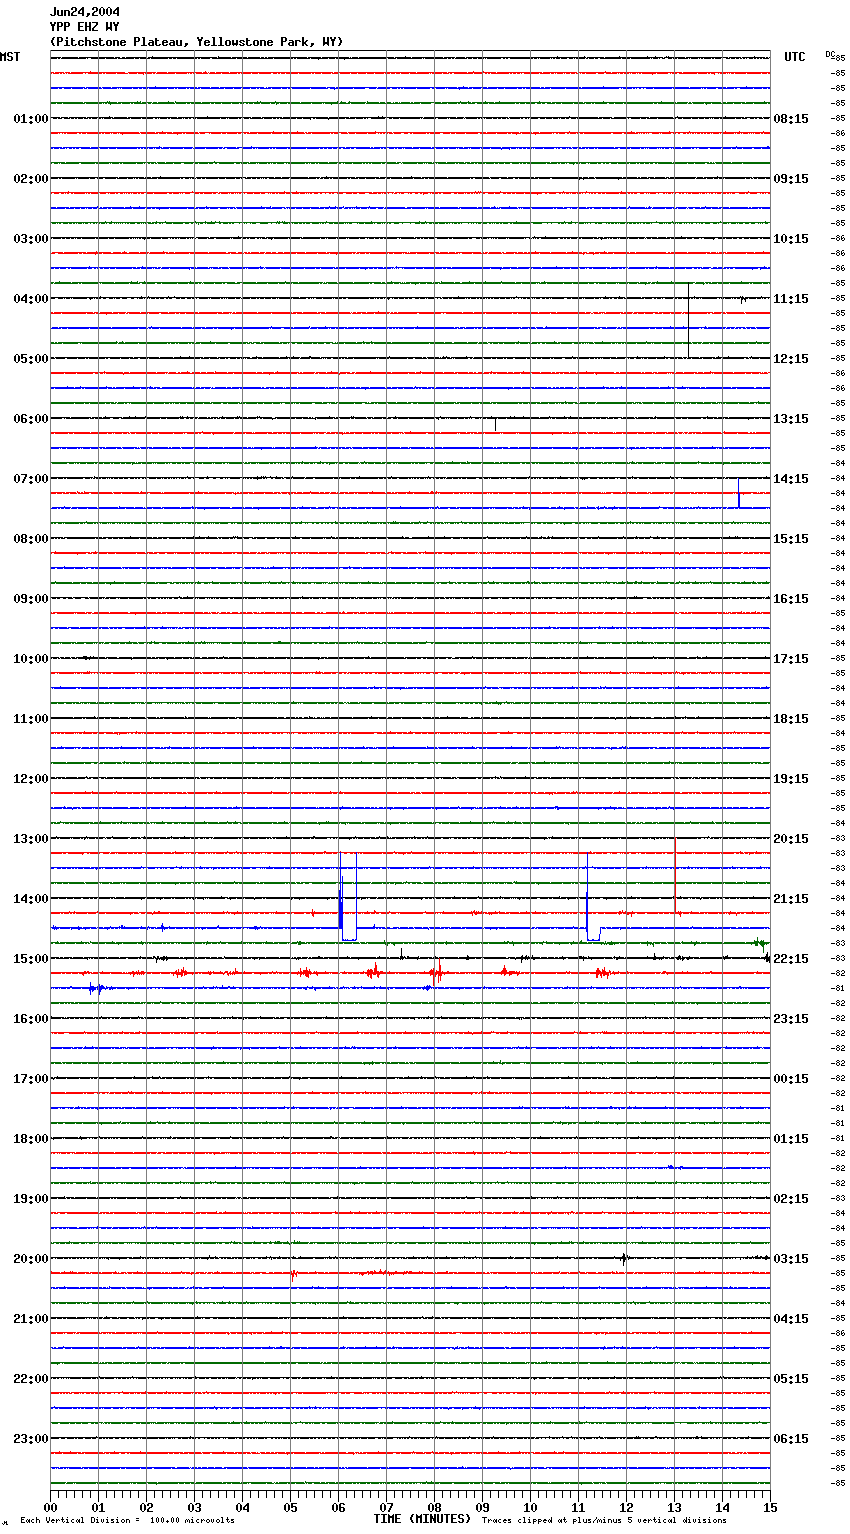This screenshot has height=1534, width=850.
Task: Click the red event near minute 5 after 20:00
Action: pyautogui.click(x=293, y=1275)
